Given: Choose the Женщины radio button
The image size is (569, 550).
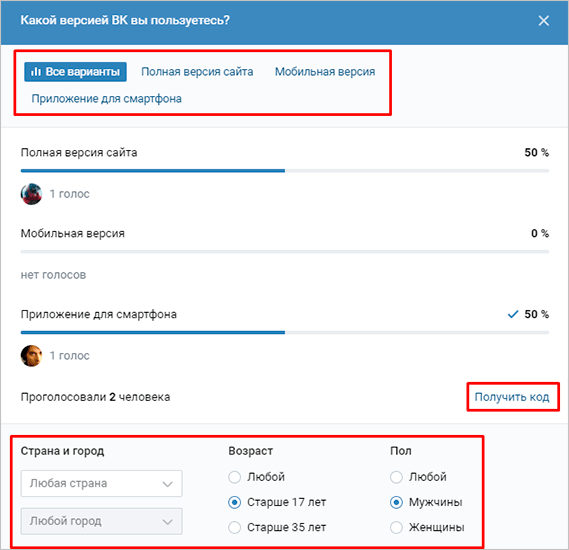Looking at the screenshot, I should 396,528.
